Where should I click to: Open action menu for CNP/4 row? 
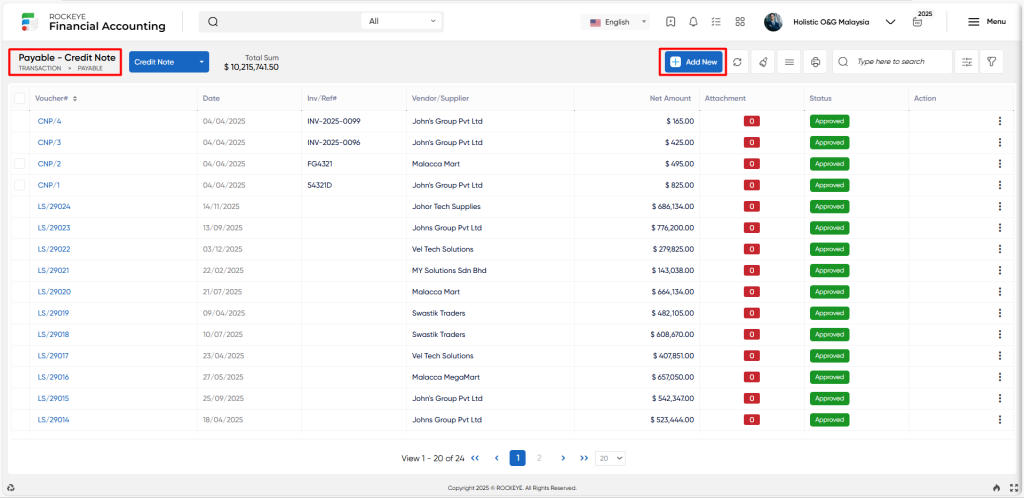tap(999, 121)
